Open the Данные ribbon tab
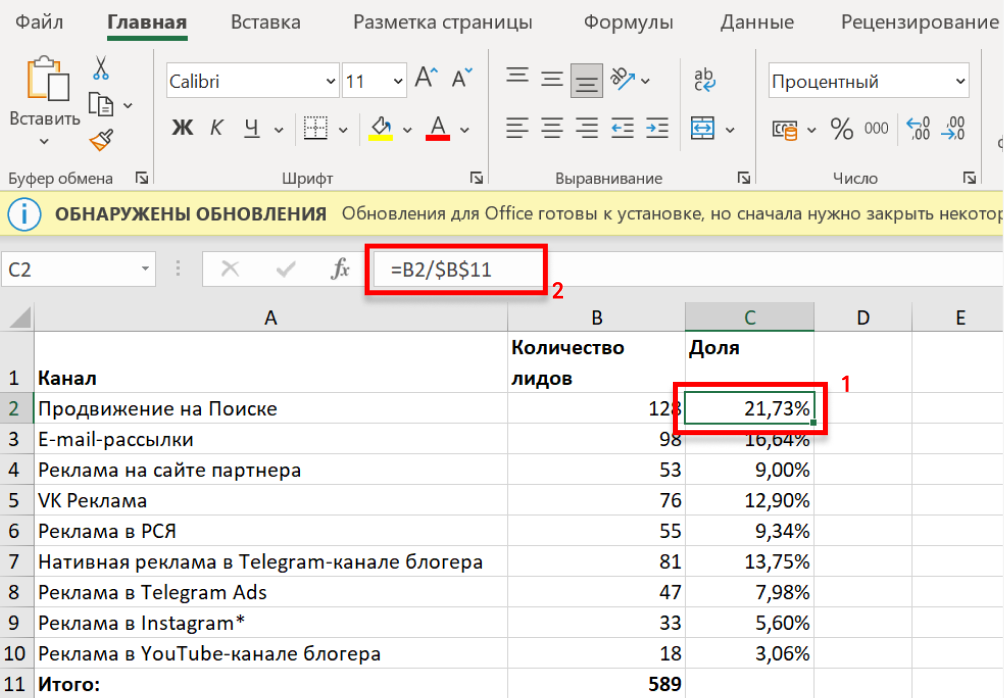The image size is (1004, 698). [756, 21]
